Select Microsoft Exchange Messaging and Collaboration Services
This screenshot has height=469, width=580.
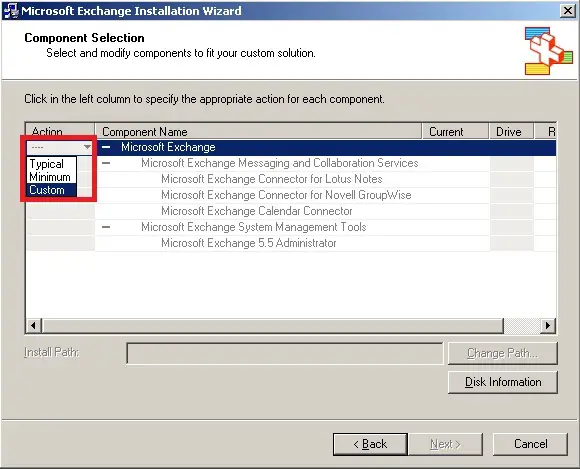point(280,163)
